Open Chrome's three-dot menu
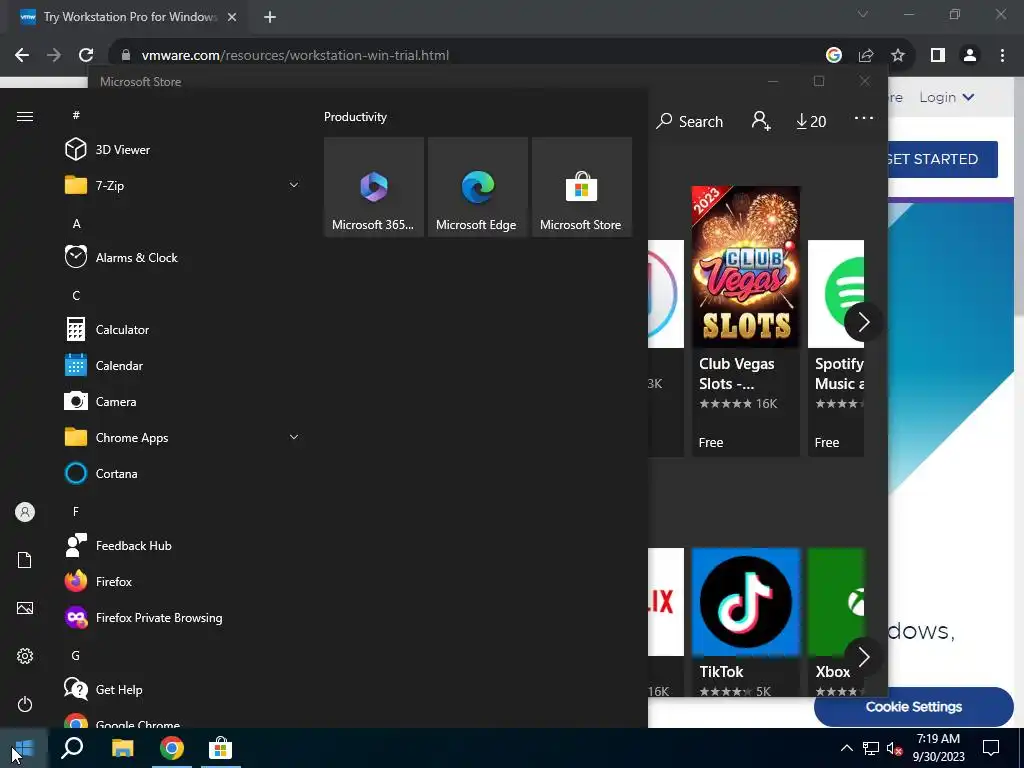 coord(1002,55)
